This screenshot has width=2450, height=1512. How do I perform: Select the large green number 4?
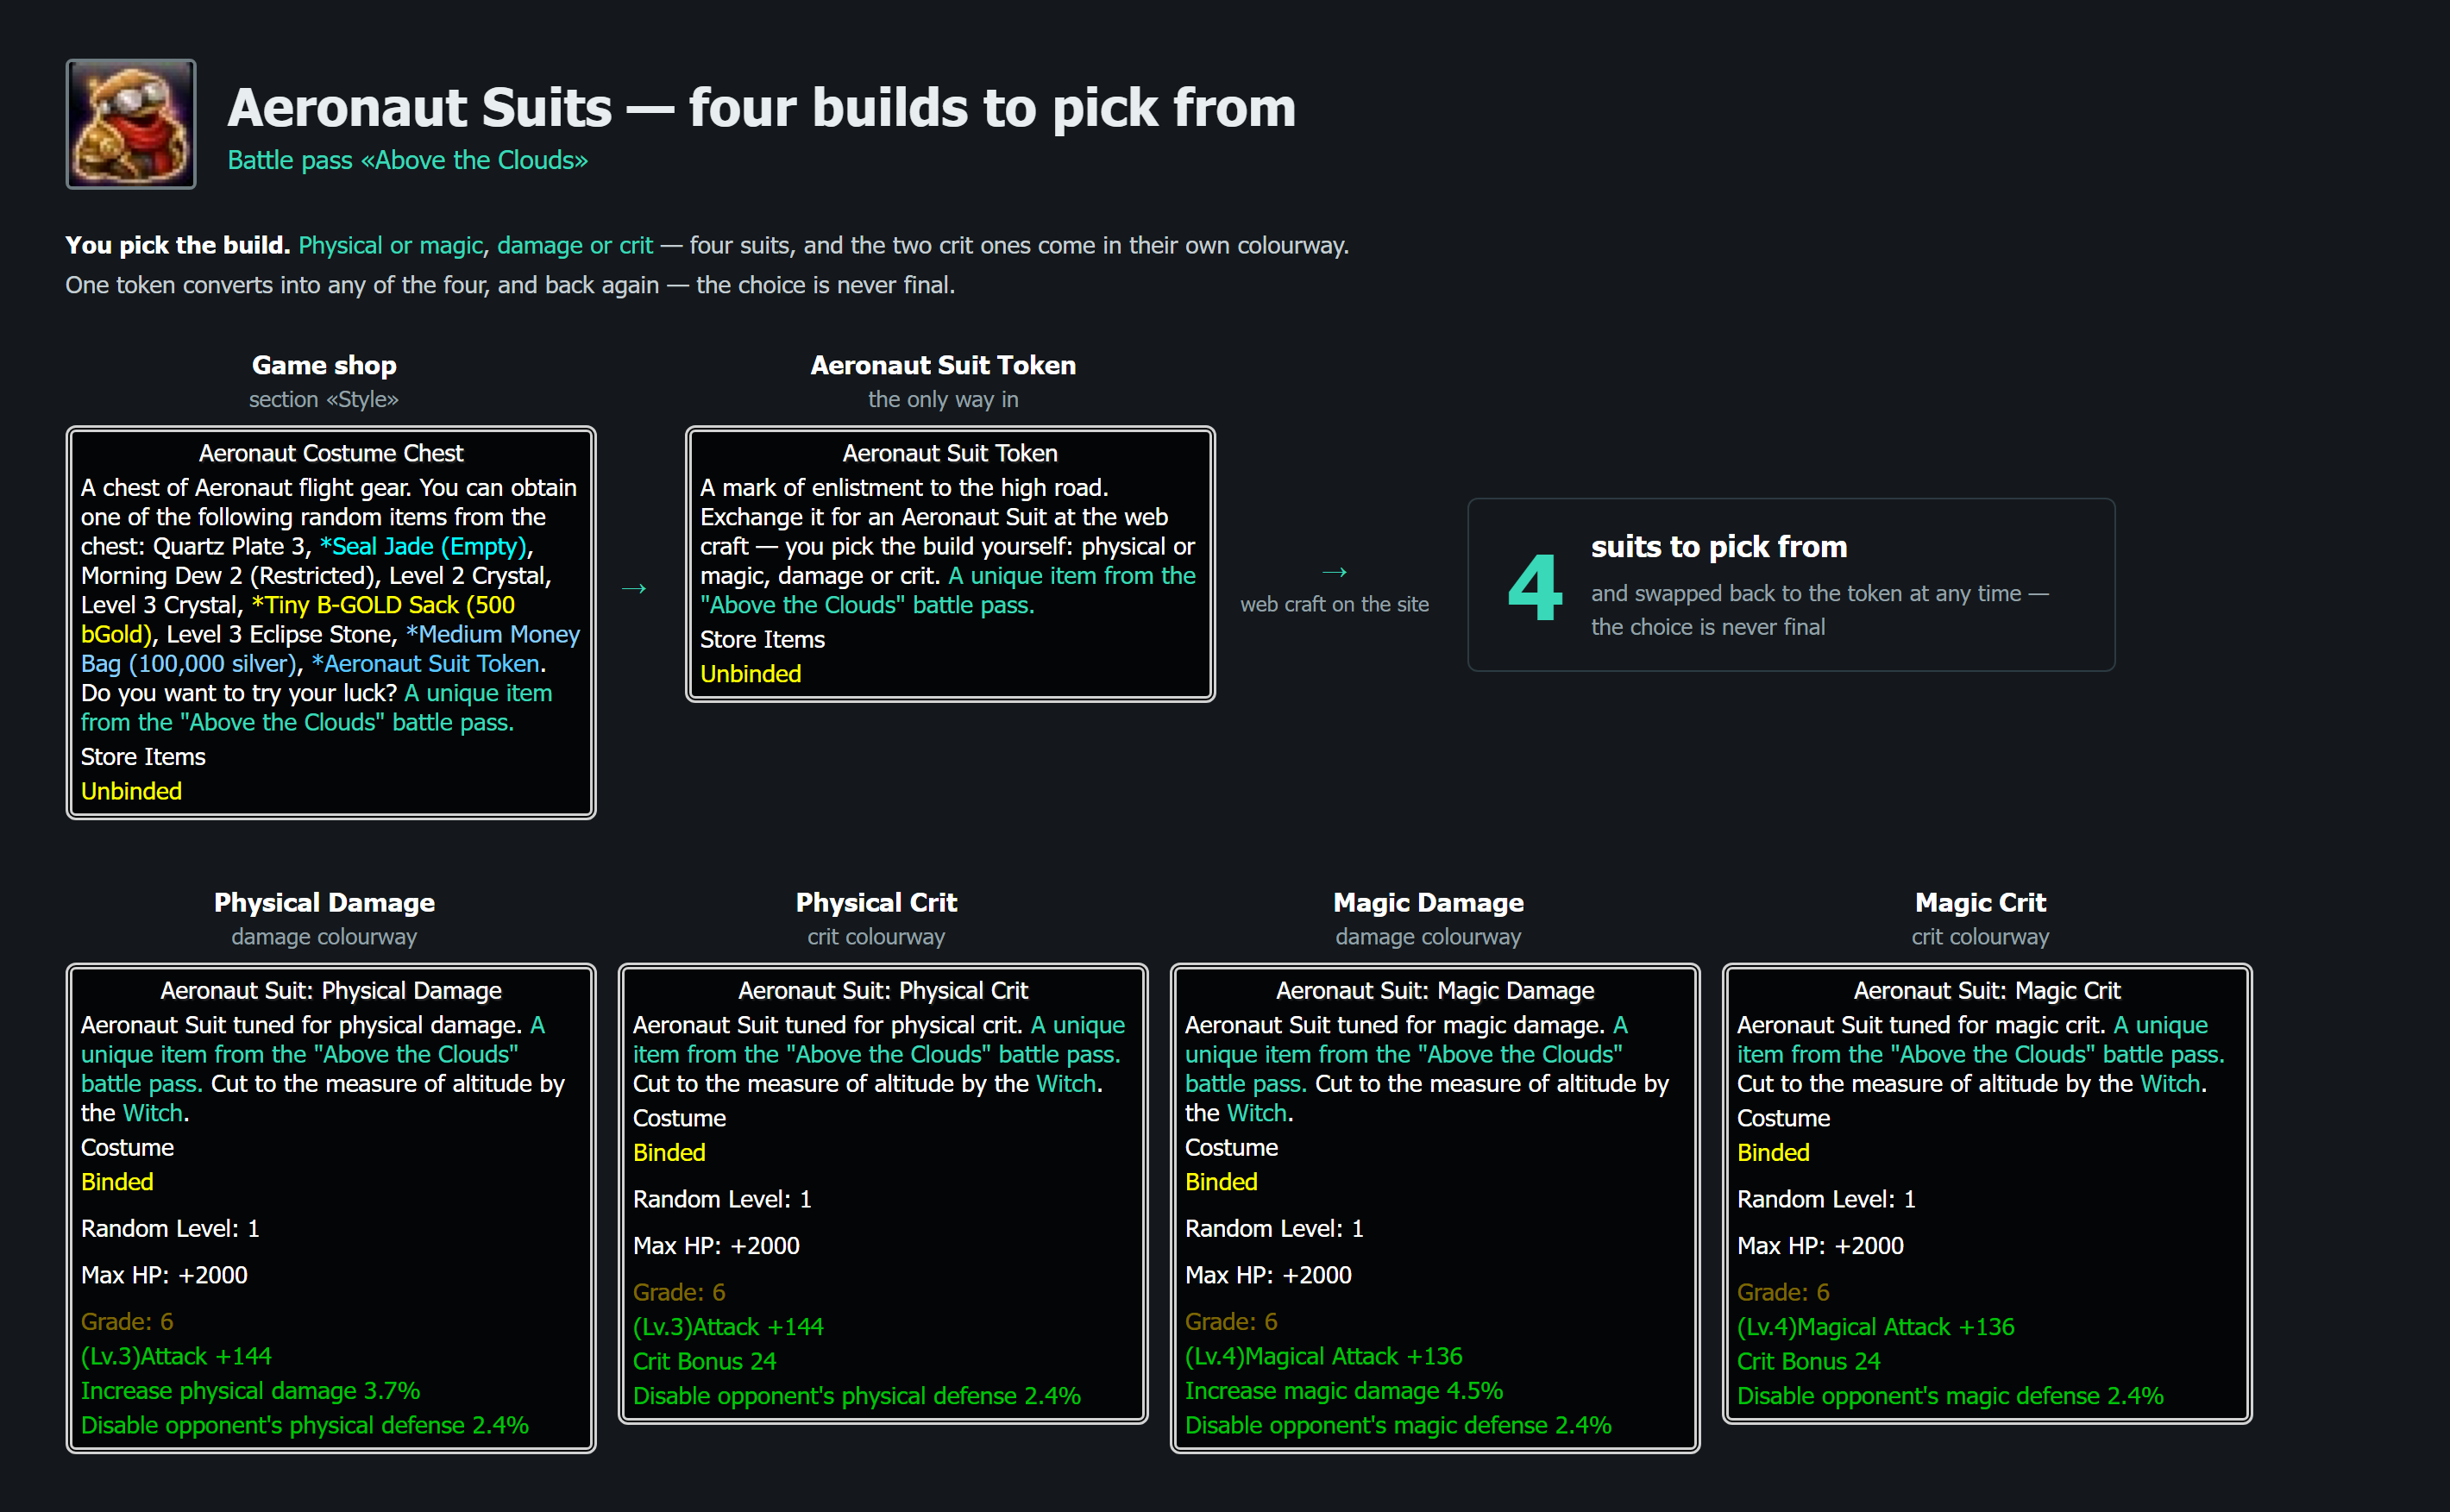[1535, 587]
